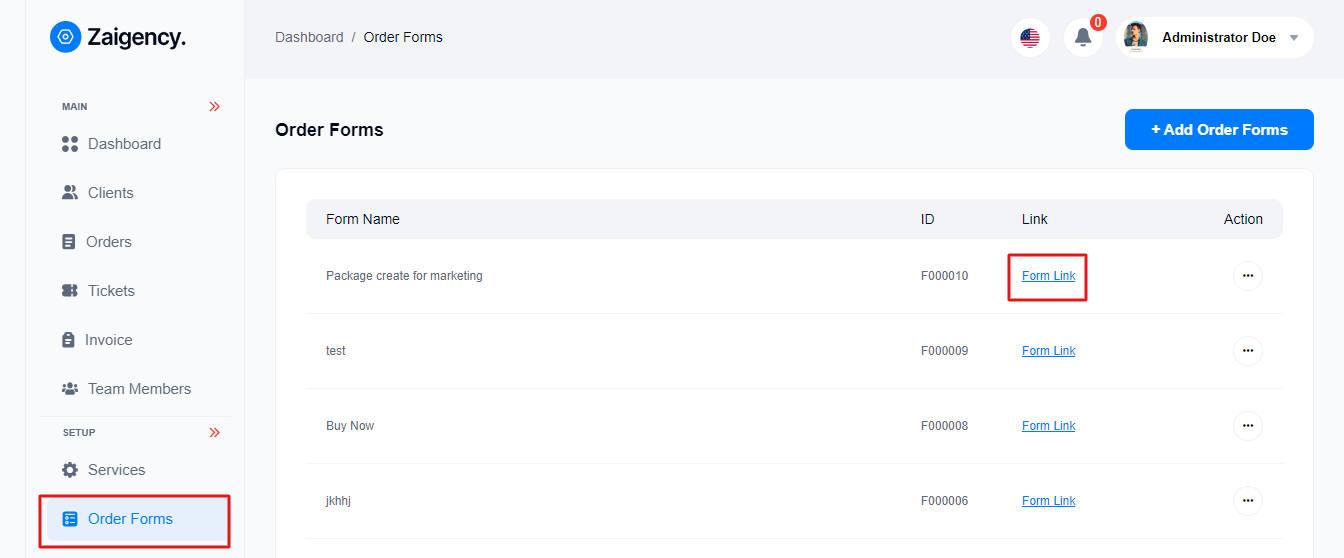
Task: Select Order Forms in the sidebar
Action: point(130,519)
